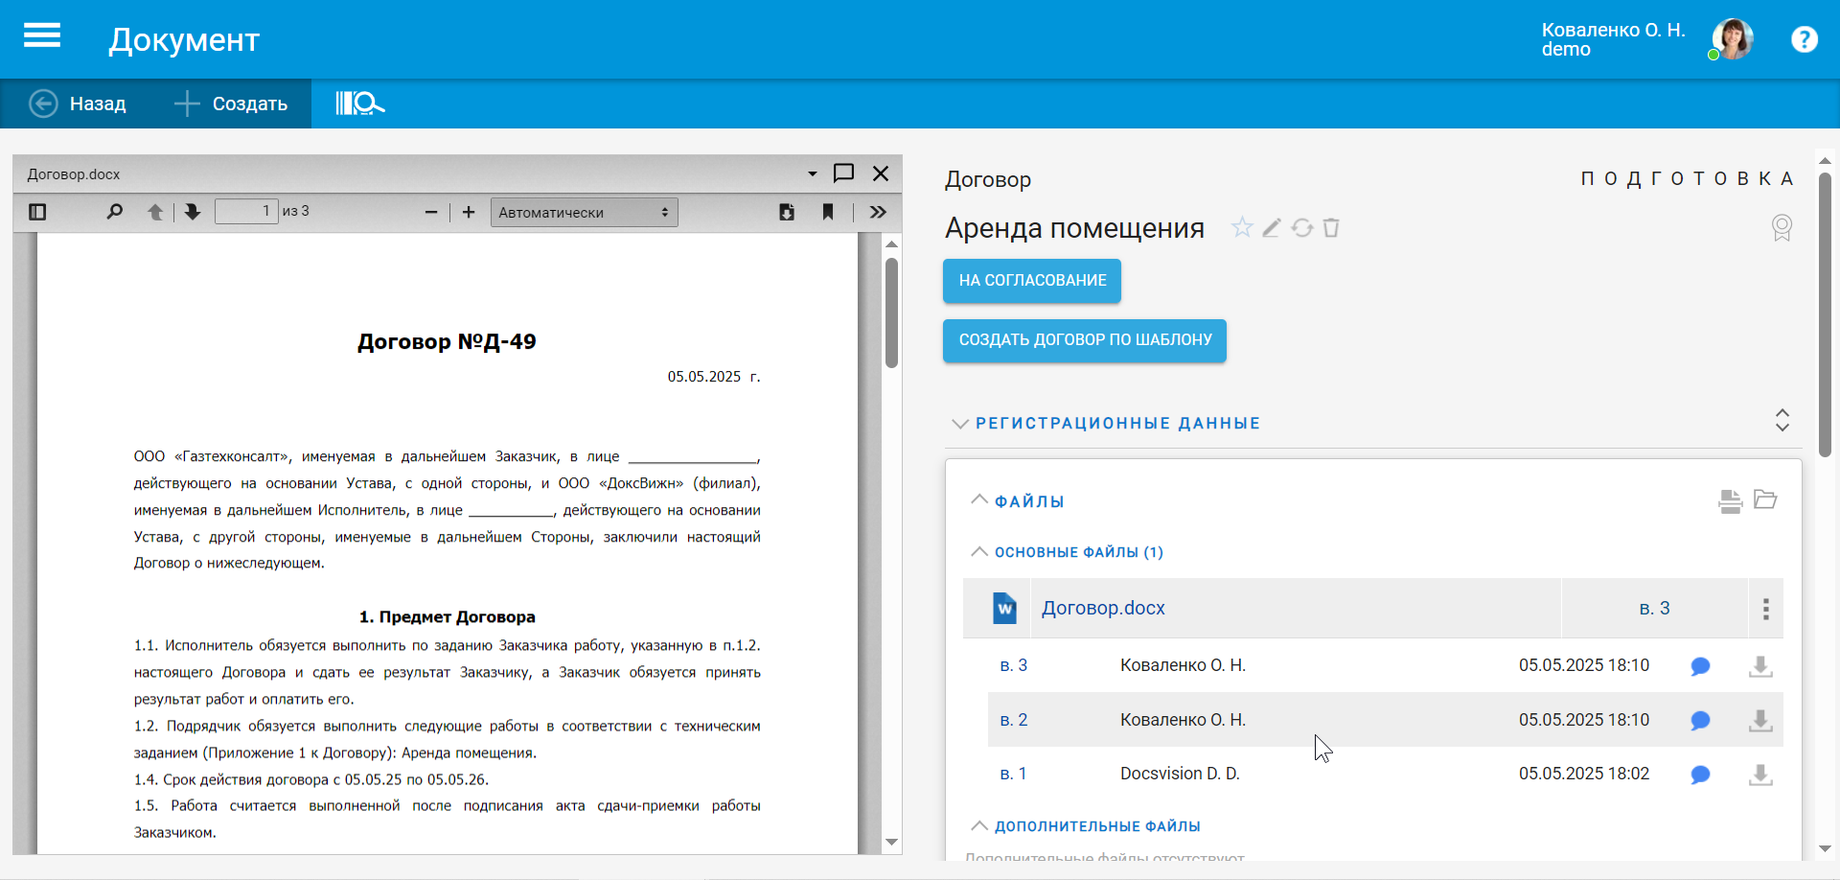Click the barcode search icon
This screenshot has width=1840, height=880.
(359, 103)
